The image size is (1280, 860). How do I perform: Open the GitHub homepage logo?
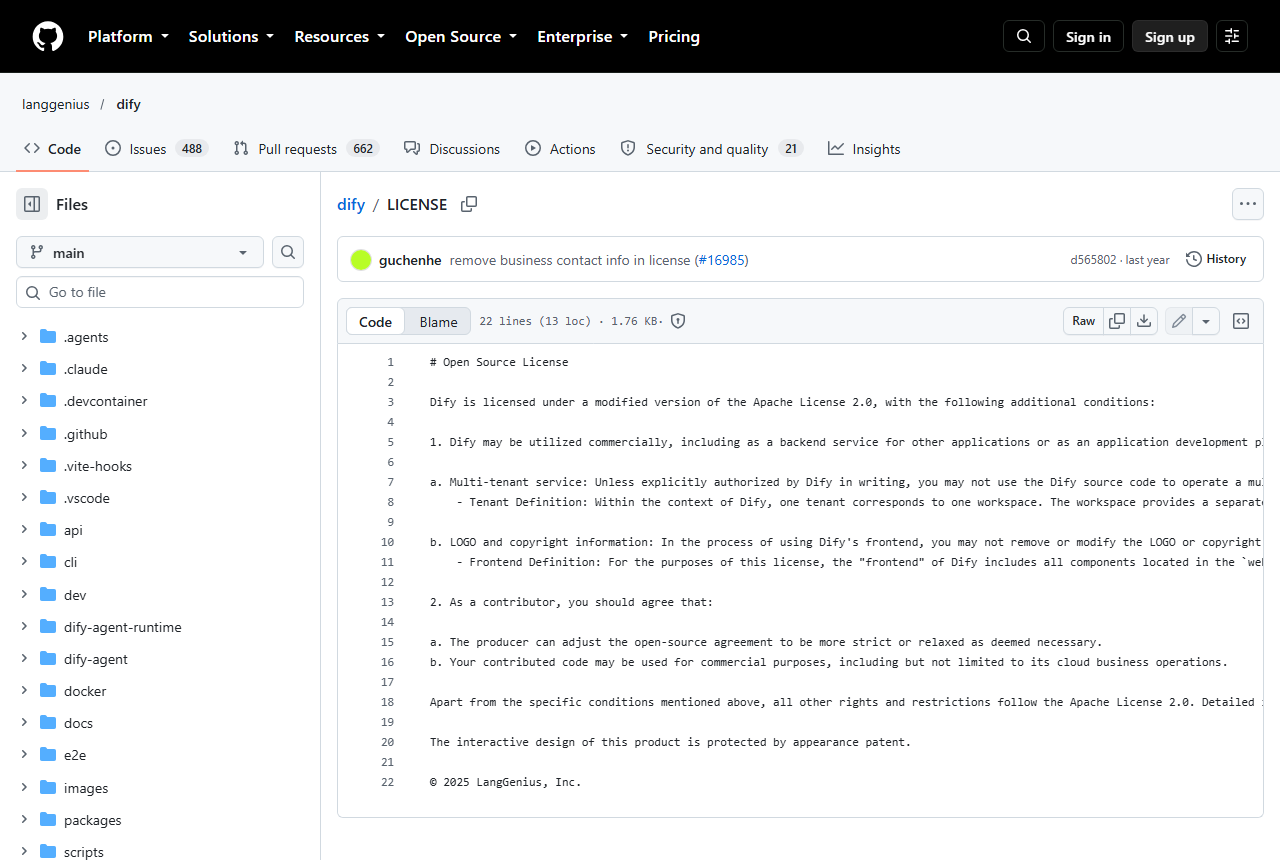click(48, 37)
